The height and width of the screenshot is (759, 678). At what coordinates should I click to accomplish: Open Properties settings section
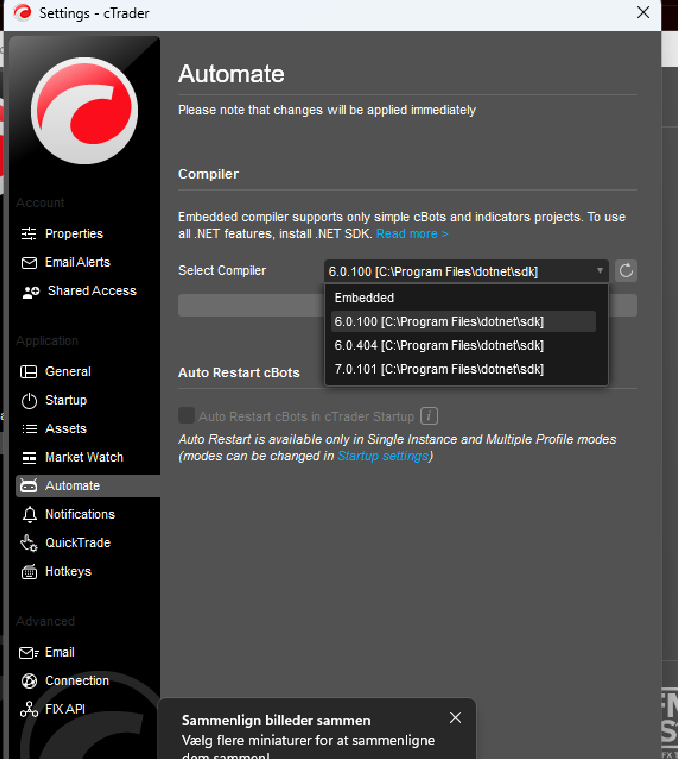pyautogui.click(x=74, y=234)
